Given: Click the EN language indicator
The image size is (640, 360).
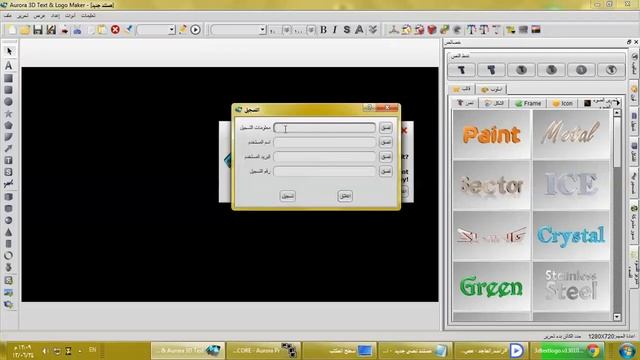Looking at the screenshot, I should [x=92, y=350].
